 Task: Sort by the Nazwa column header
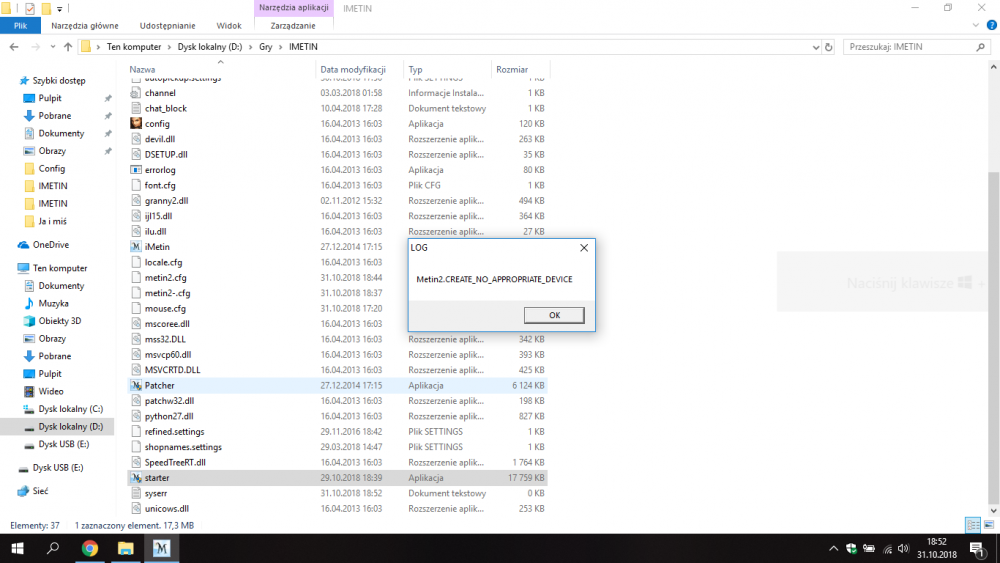(x=142, y=69)
